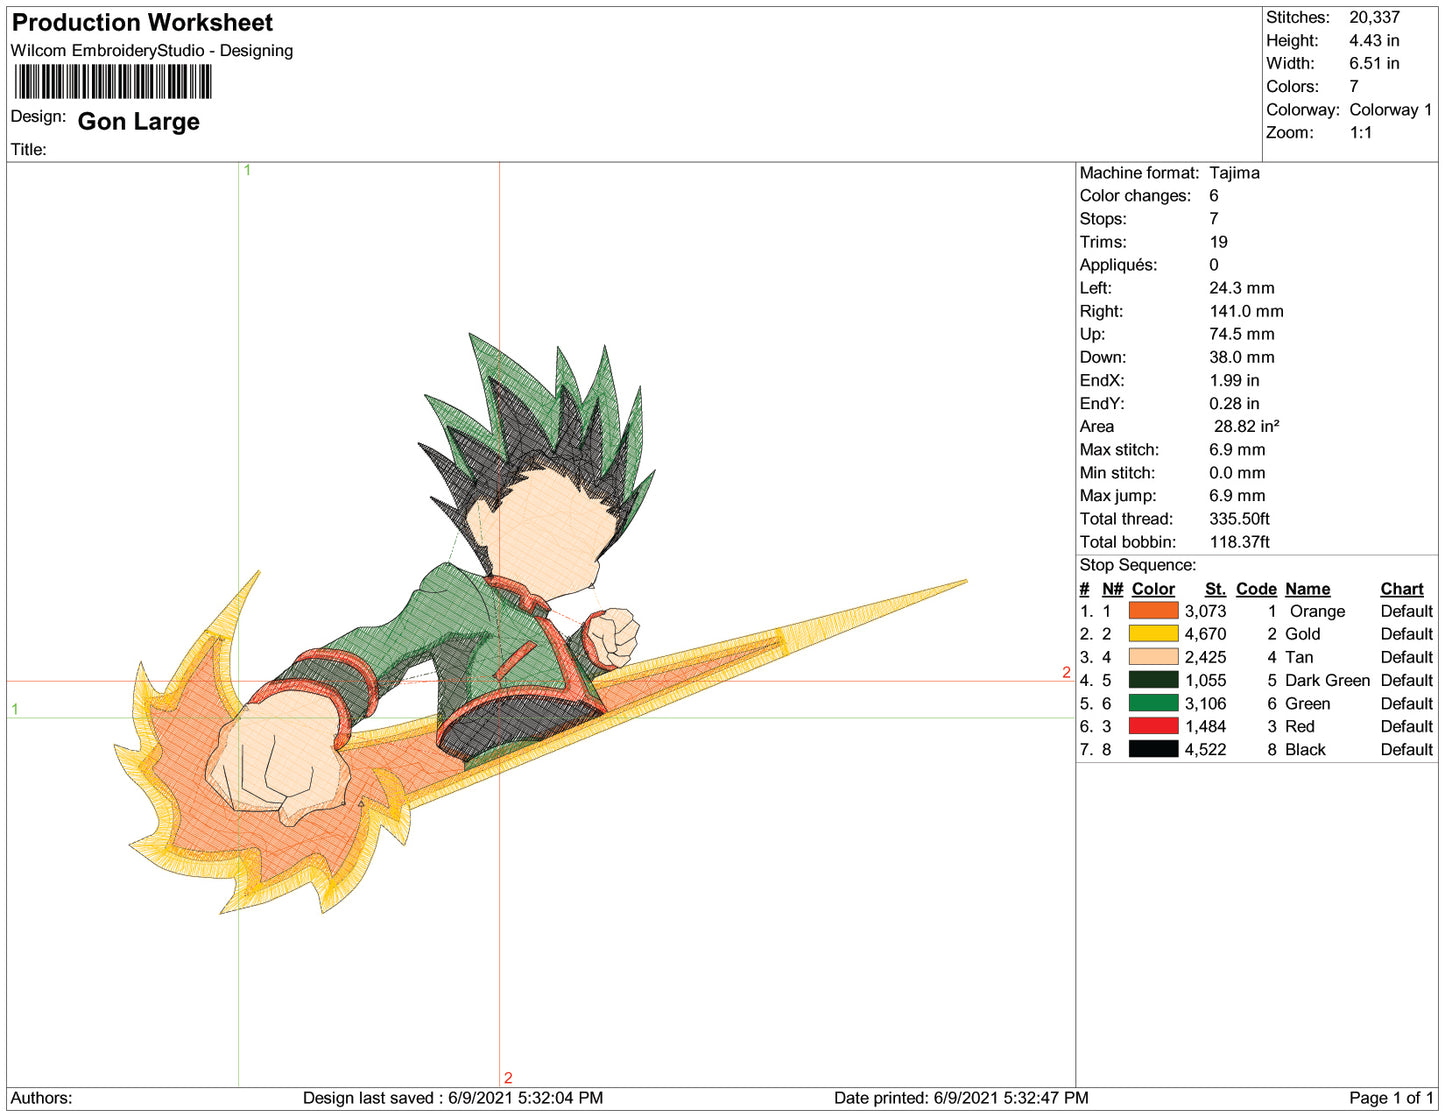Click the 'Dark Green' thread name
1445x1117 pixels.
coord(1327,680)
